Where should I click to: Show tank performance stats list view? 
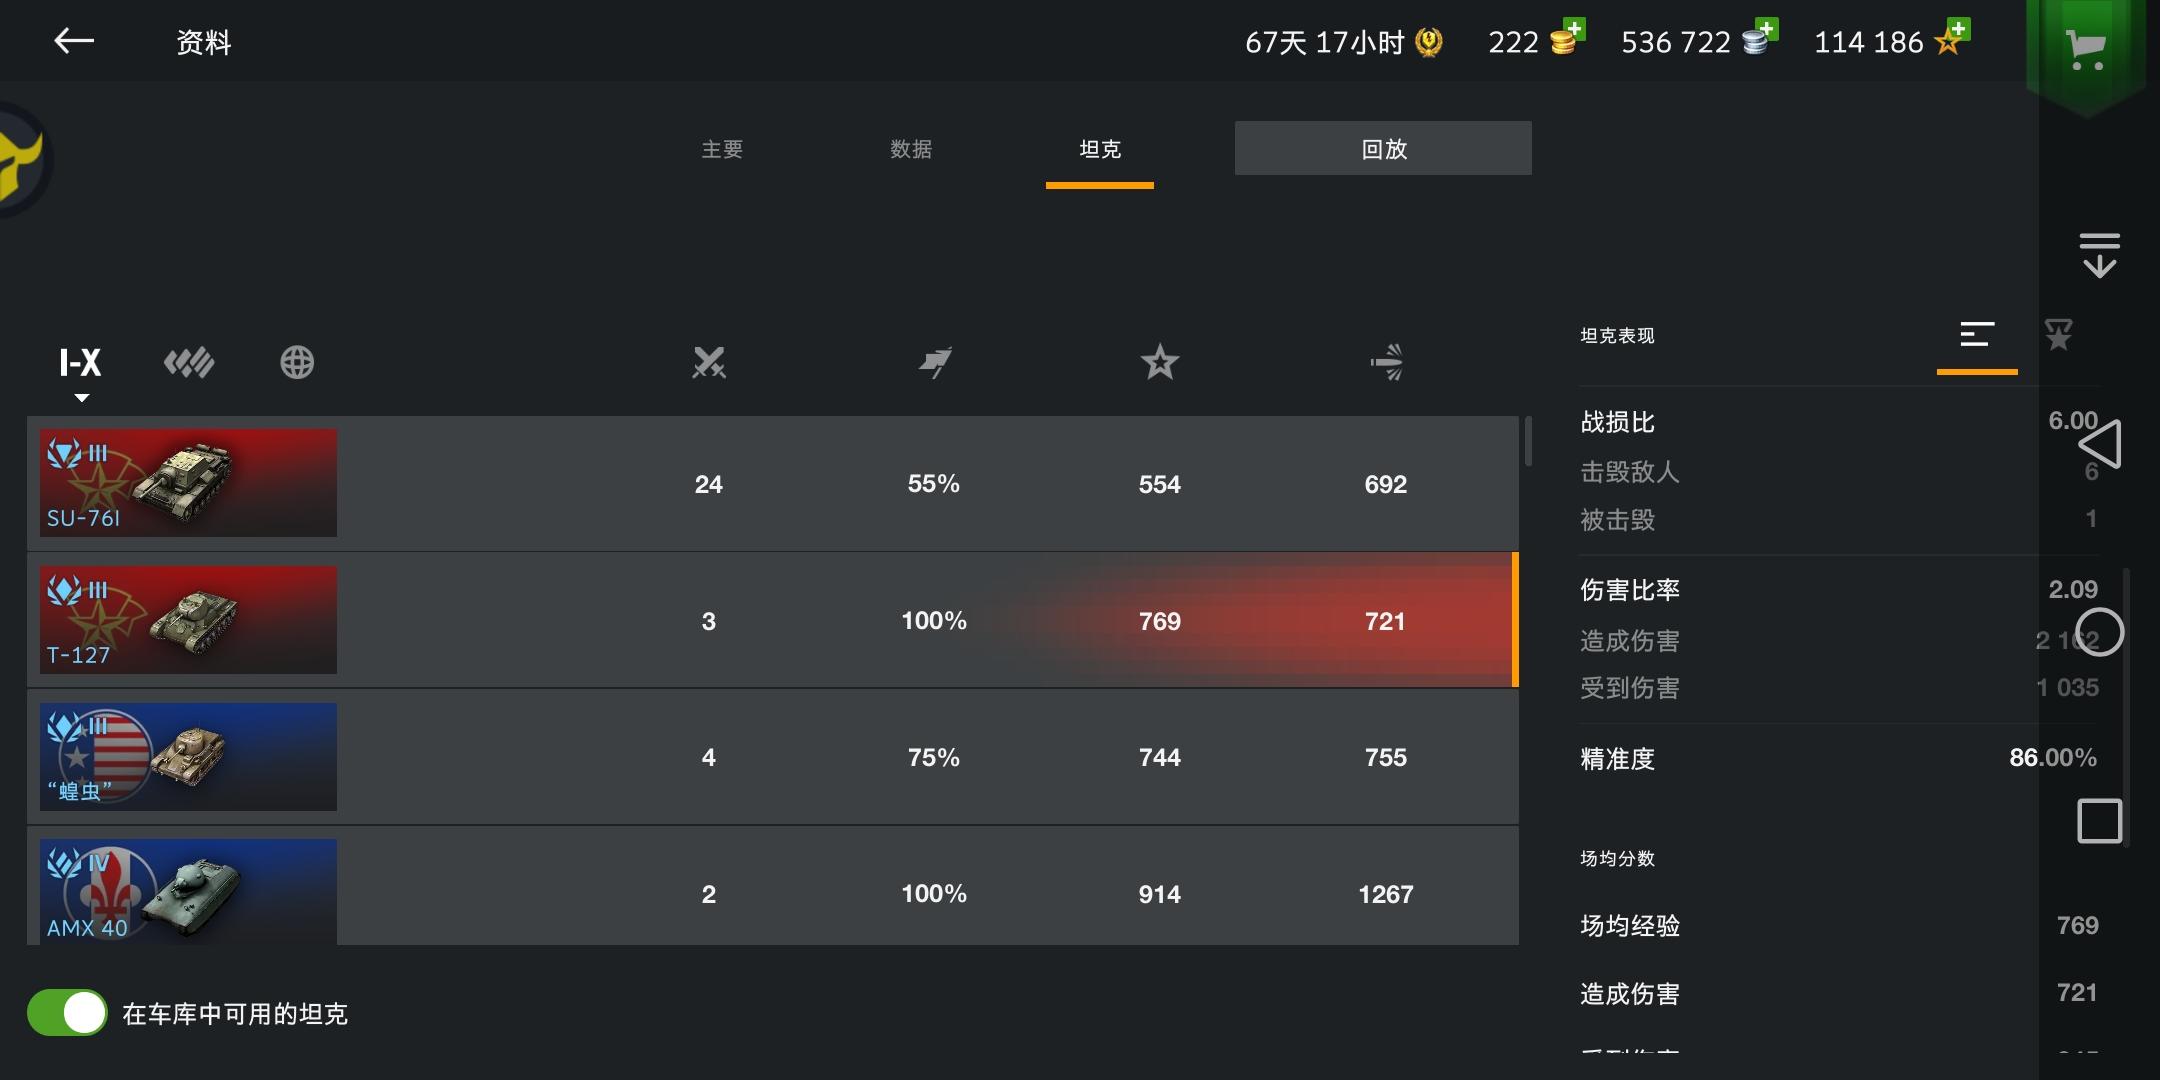(x=1977, y=335)
